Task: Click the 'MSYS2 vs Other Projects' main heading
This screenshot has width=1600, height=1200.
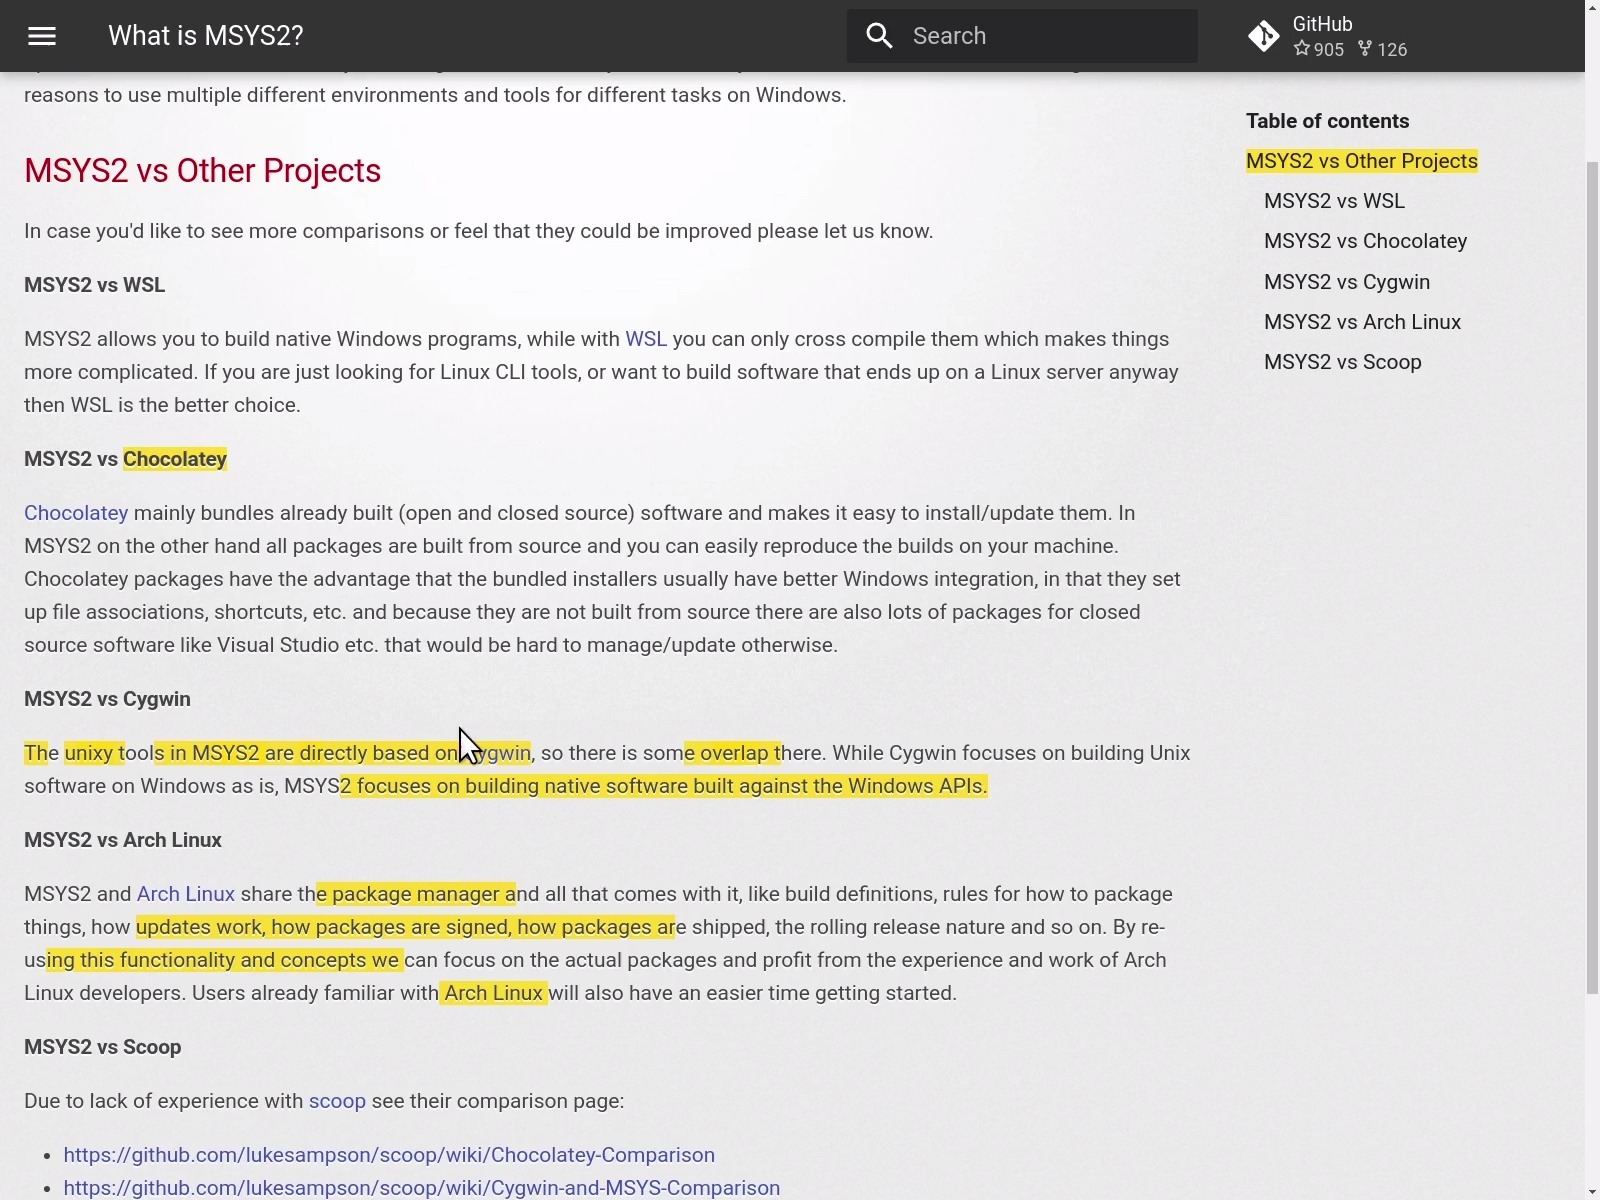Action: point(202,171)
